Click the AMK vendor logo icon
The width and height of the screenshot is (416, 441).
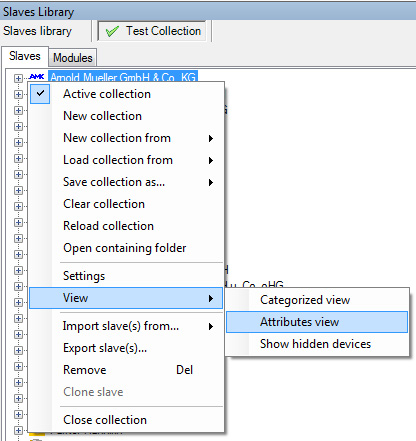click(37, 77)
